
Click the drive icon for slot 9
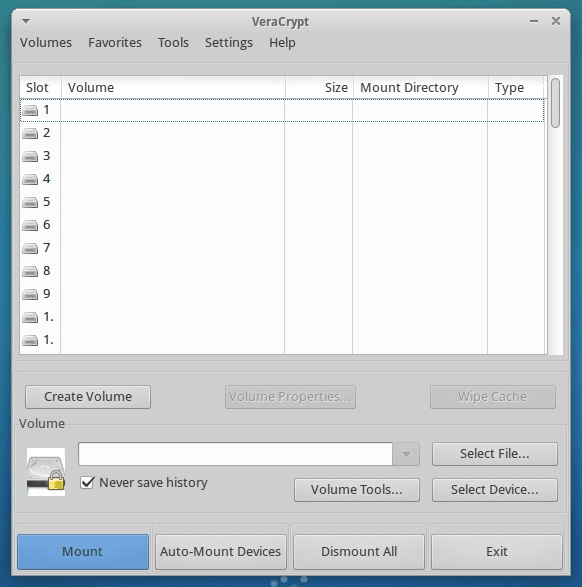(x=30, y=294)
